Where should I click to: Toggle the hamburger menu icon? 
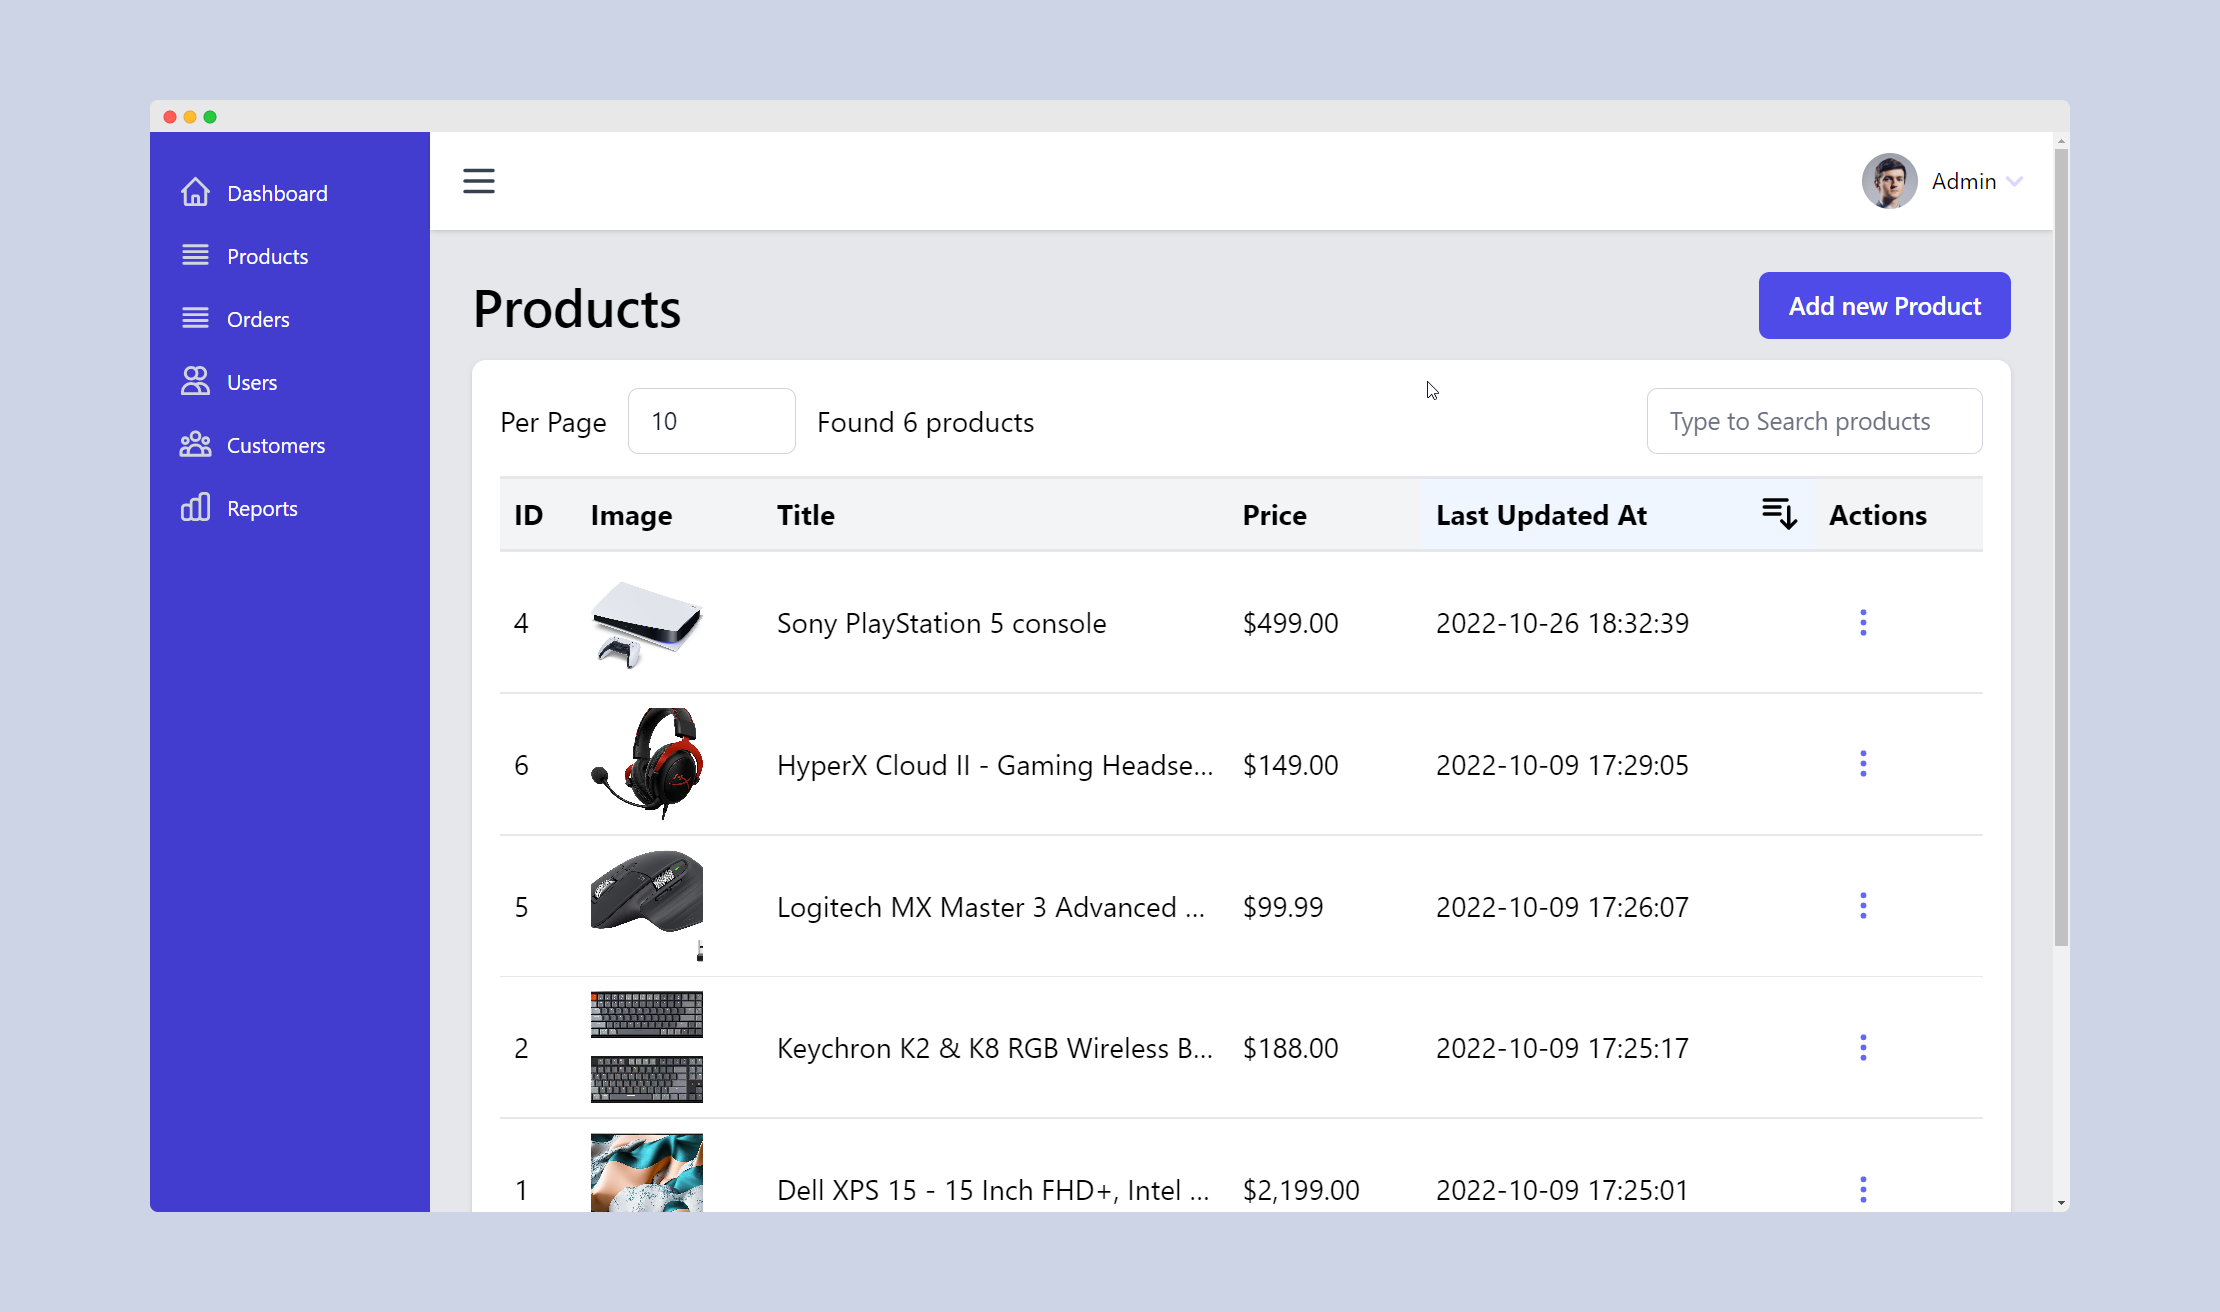[479, 181]
